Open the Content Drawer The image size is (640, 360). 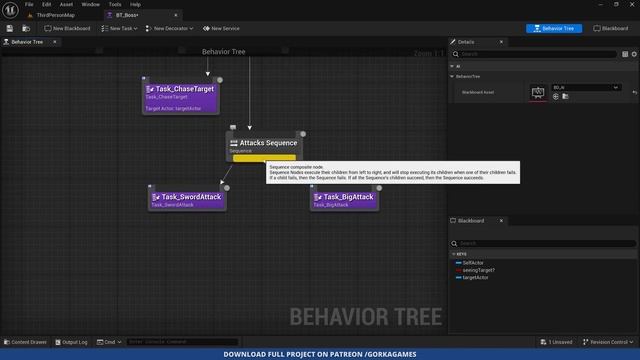click(25, 342)
